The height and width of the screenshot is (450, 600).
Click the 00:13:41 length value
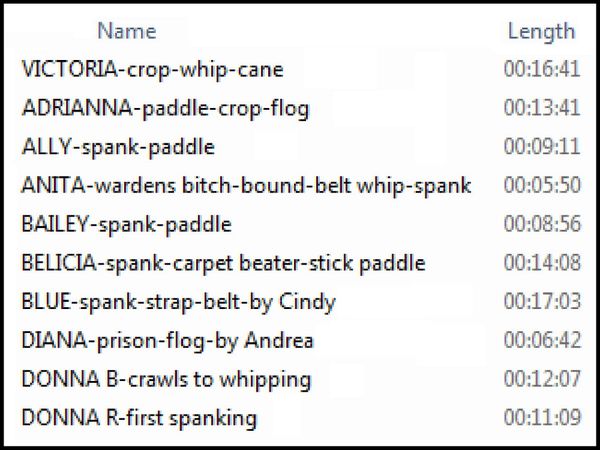tap(542, 108)
